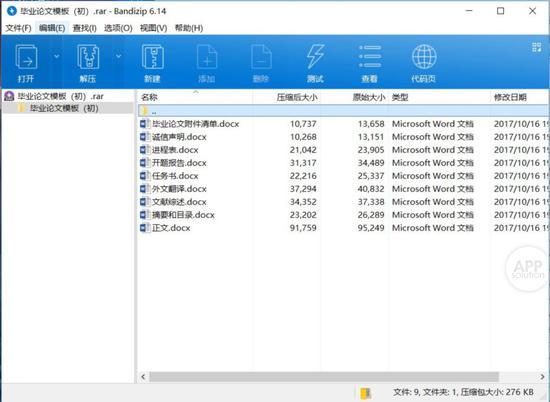Expand the dropdown arrow next to Extract
550x402 pixels.
pyautogui.click(x=119, y=56)
